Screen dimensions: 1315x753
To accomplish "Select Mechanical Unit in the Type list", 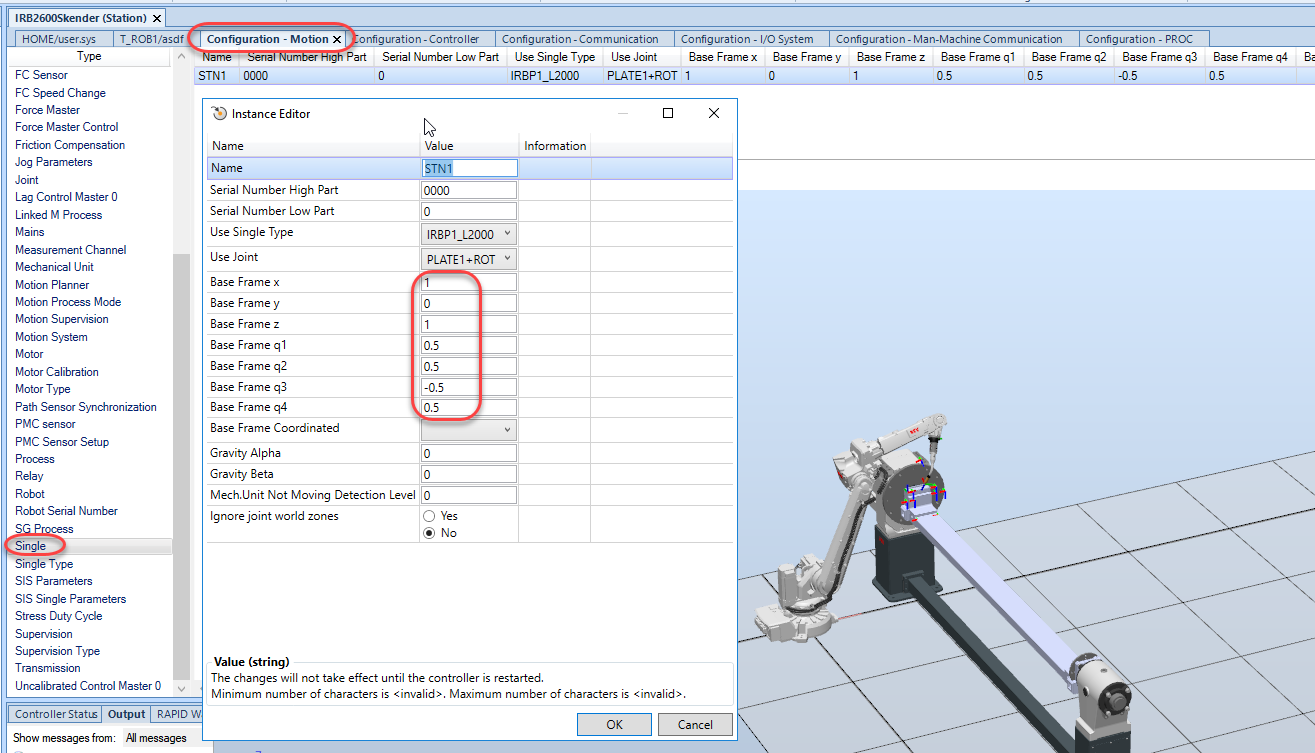I will click(54, 267).
